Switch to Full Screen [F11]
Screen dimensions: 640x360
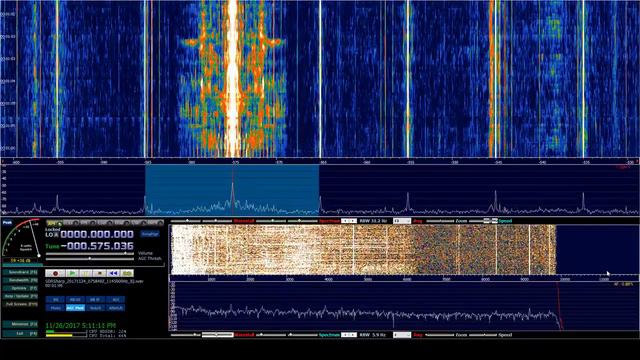coord(20,304)
